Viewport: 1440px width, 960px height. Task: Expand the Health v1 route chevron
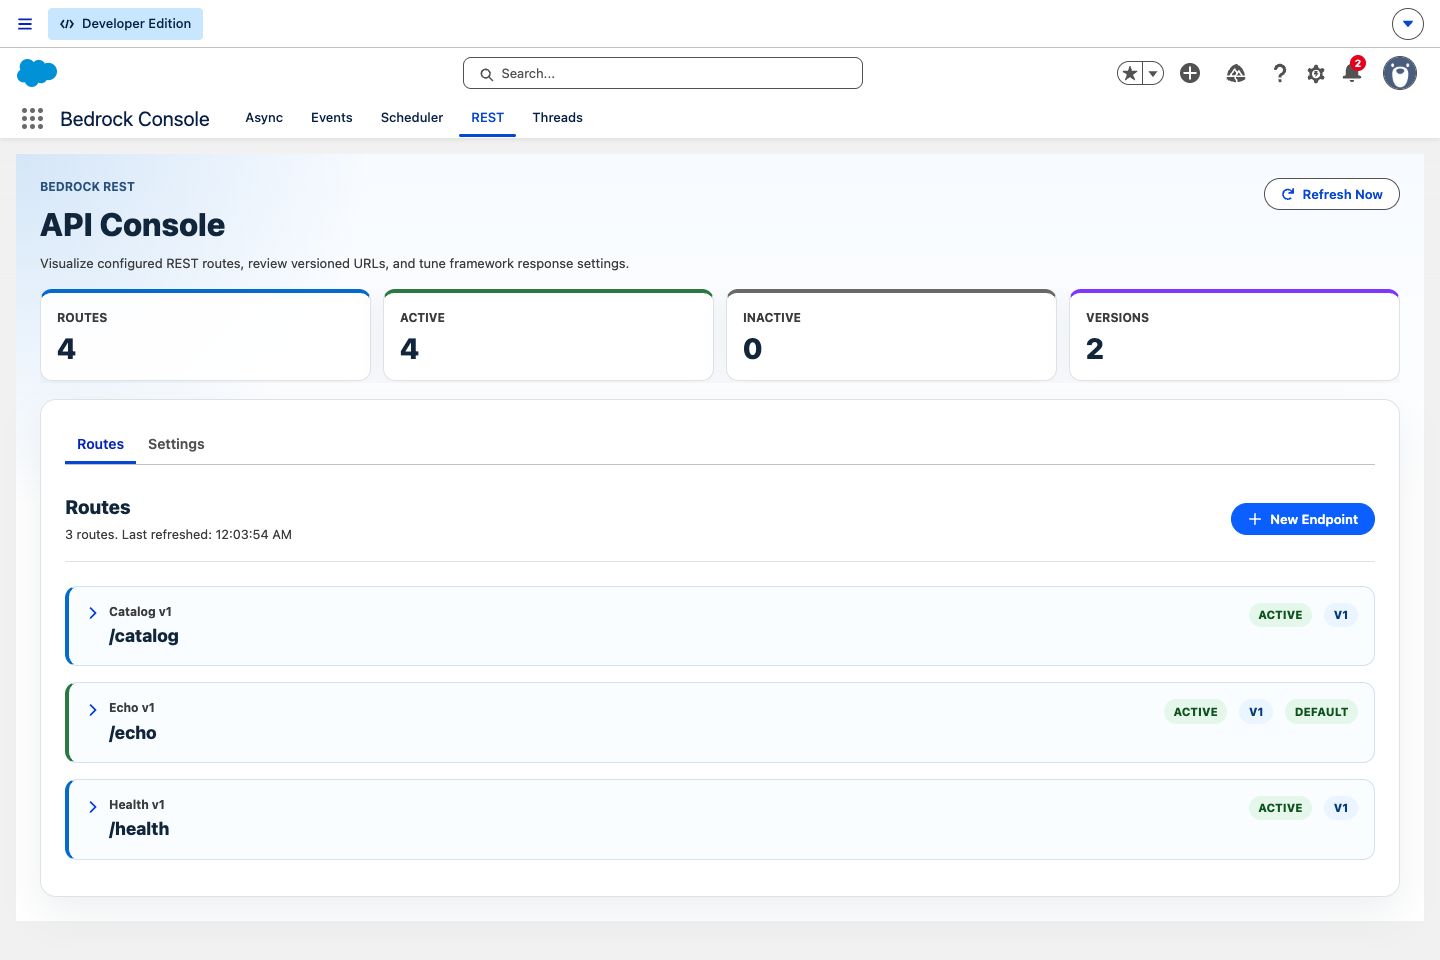(x=93, y=806)
